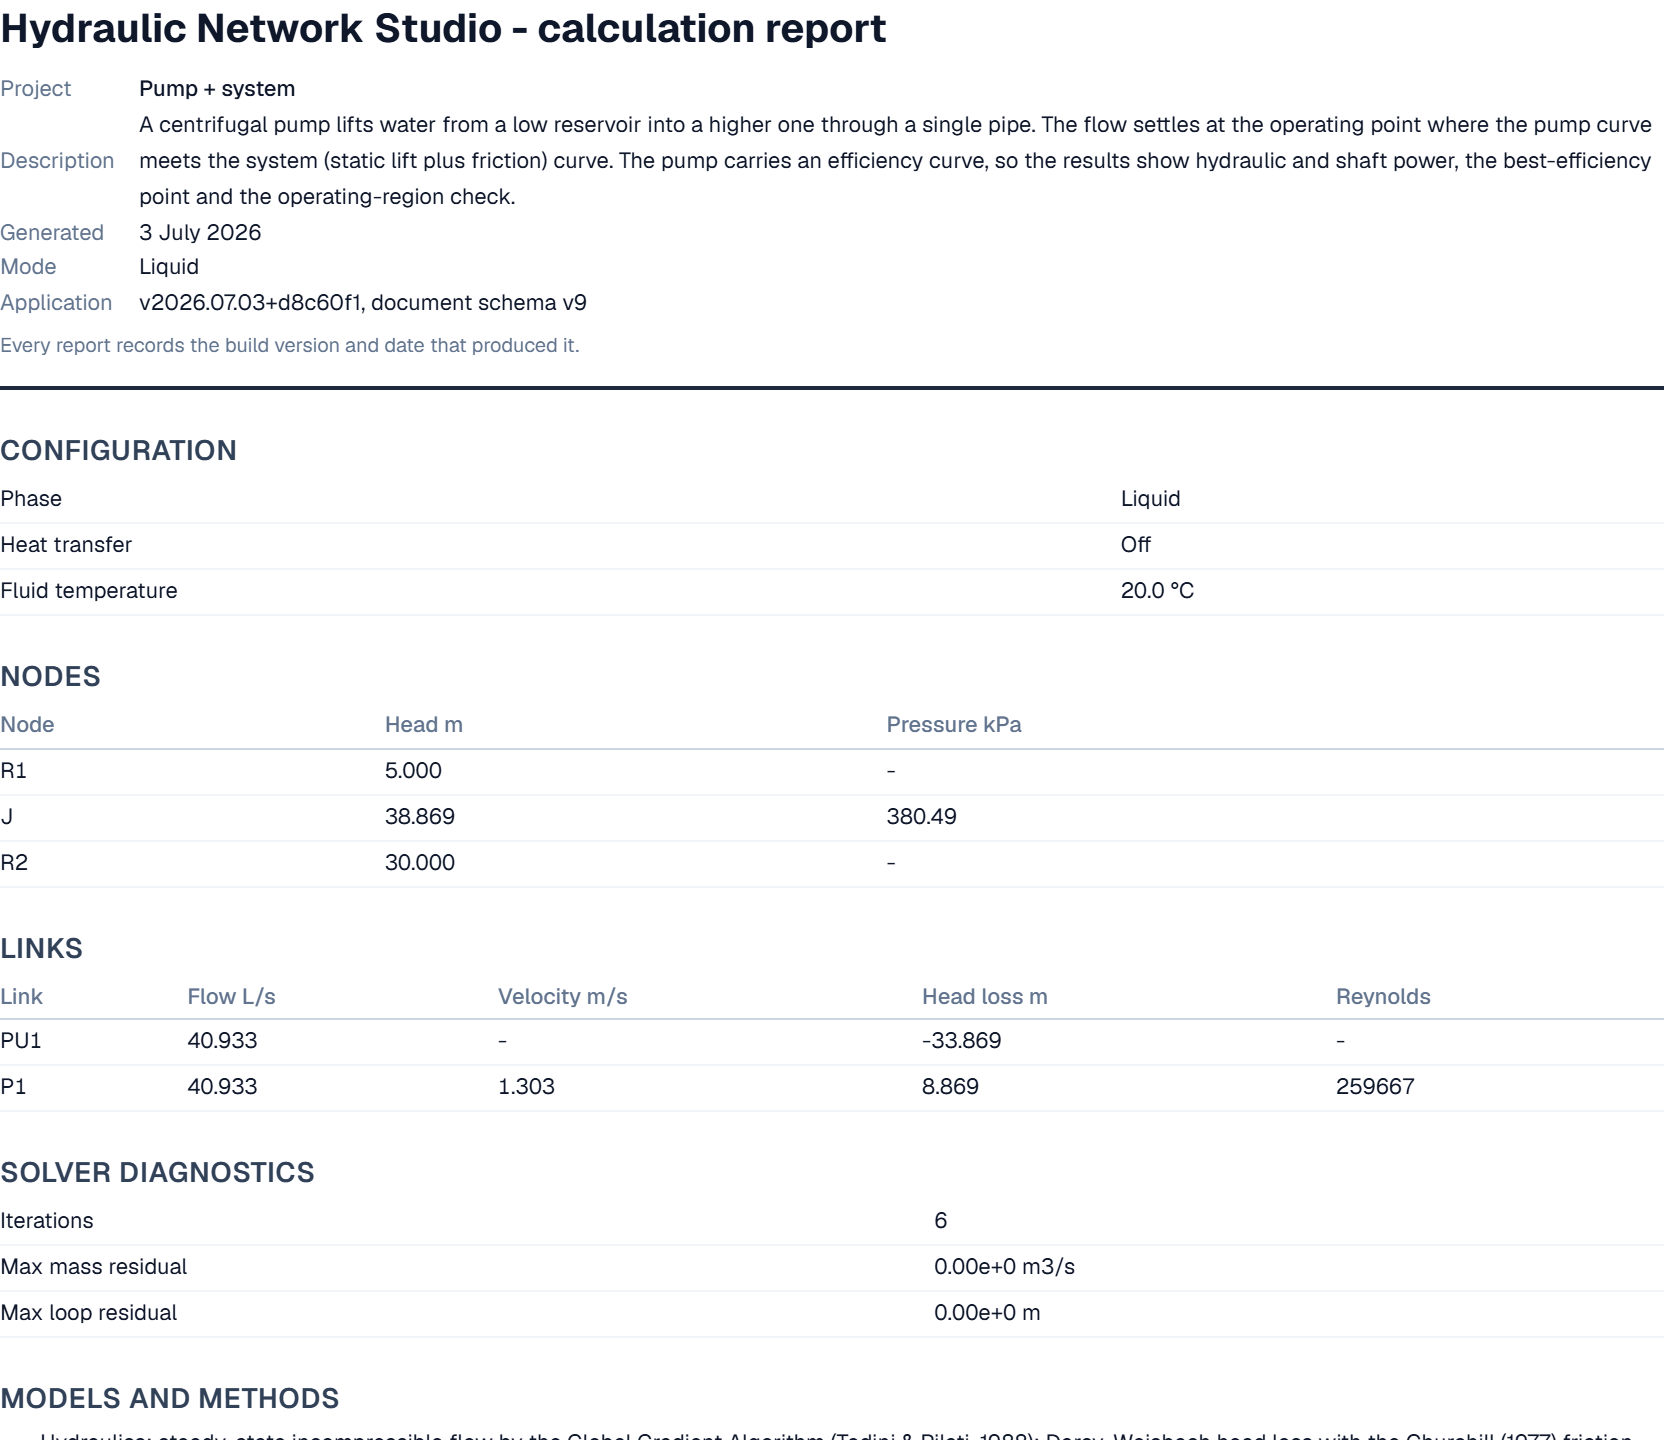Viewport: 1664px width, 1440px height.
Task: Click Max mass residual '0.00e+0 m3/s'
Action: click(x=1004, y=1266)
